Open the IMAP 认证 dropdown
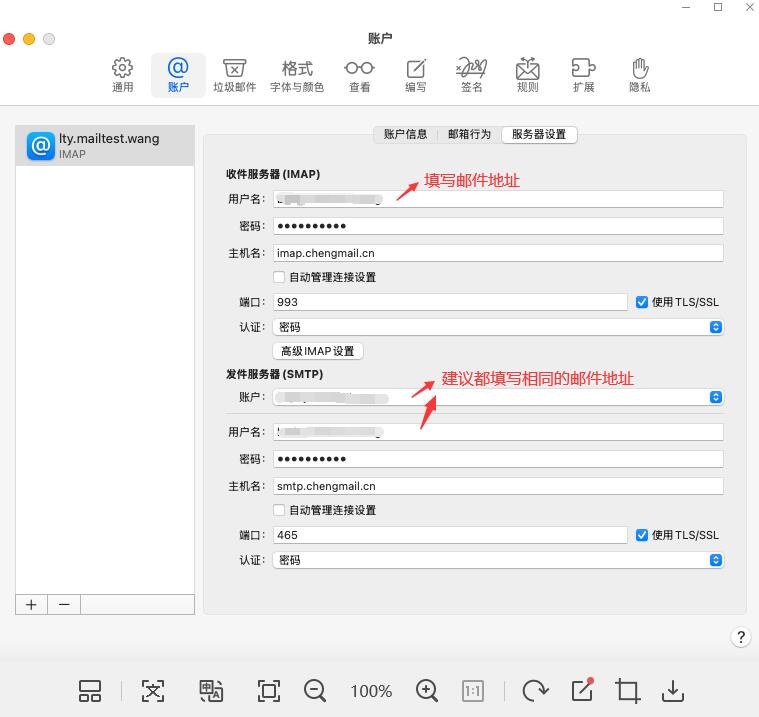The width and height of the screenshot is (759, 717). click(x=498, y=327)
